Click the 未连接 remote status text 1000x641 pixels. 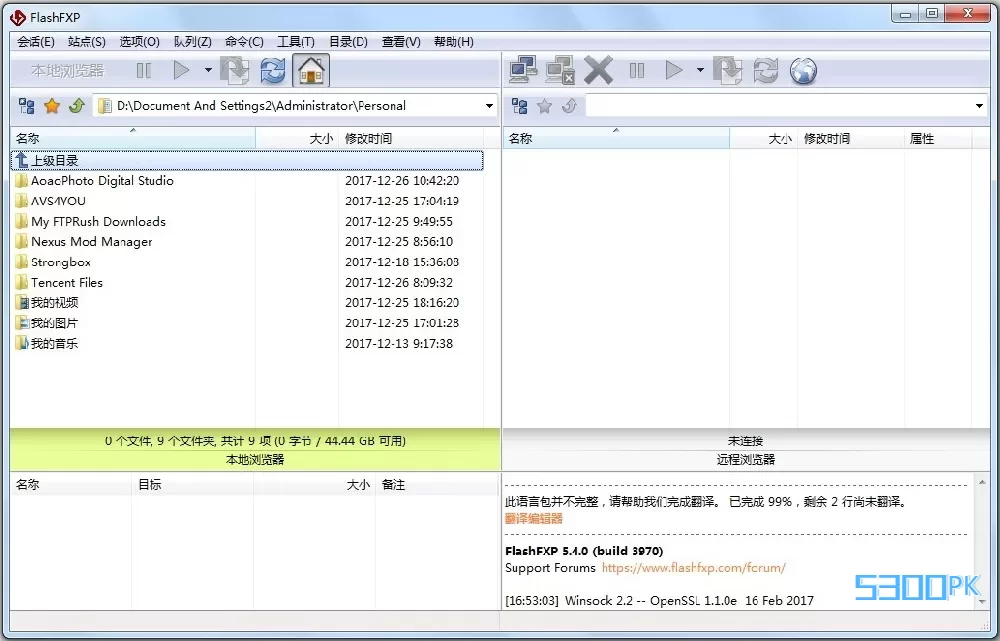[x=746, y=441]
